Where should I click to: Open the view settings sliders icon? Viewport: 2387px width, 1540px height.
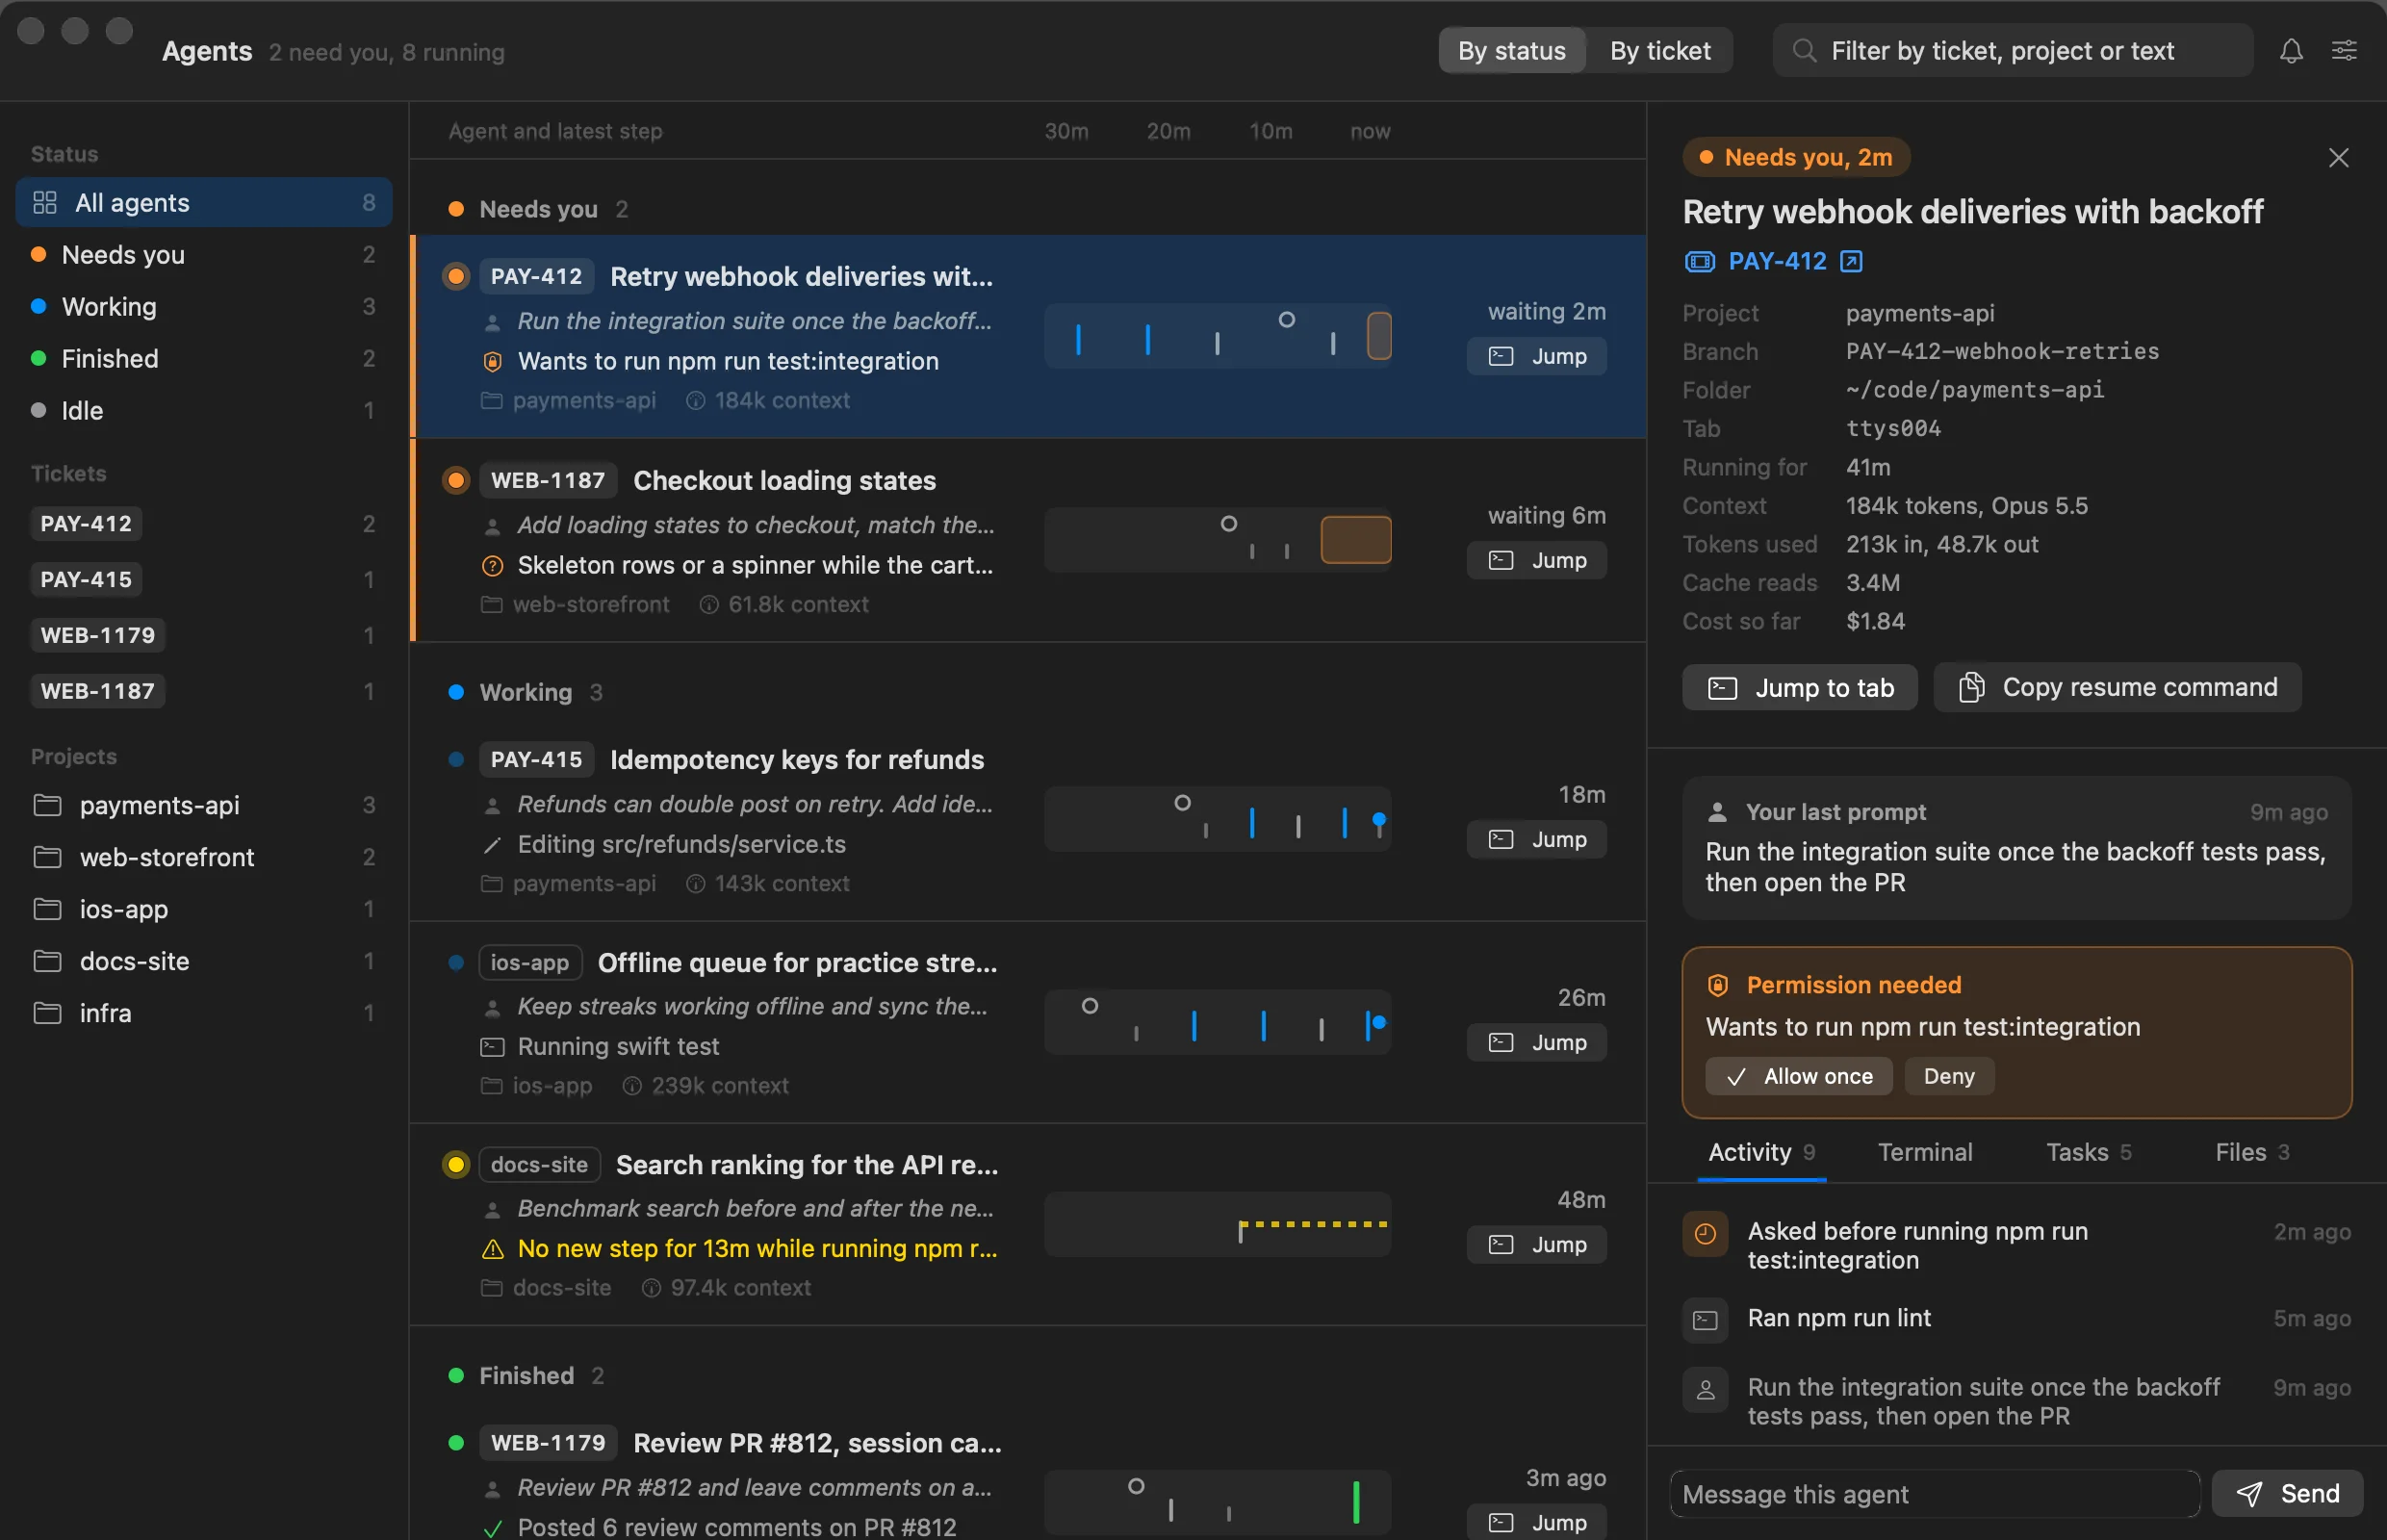(2344, 51)
